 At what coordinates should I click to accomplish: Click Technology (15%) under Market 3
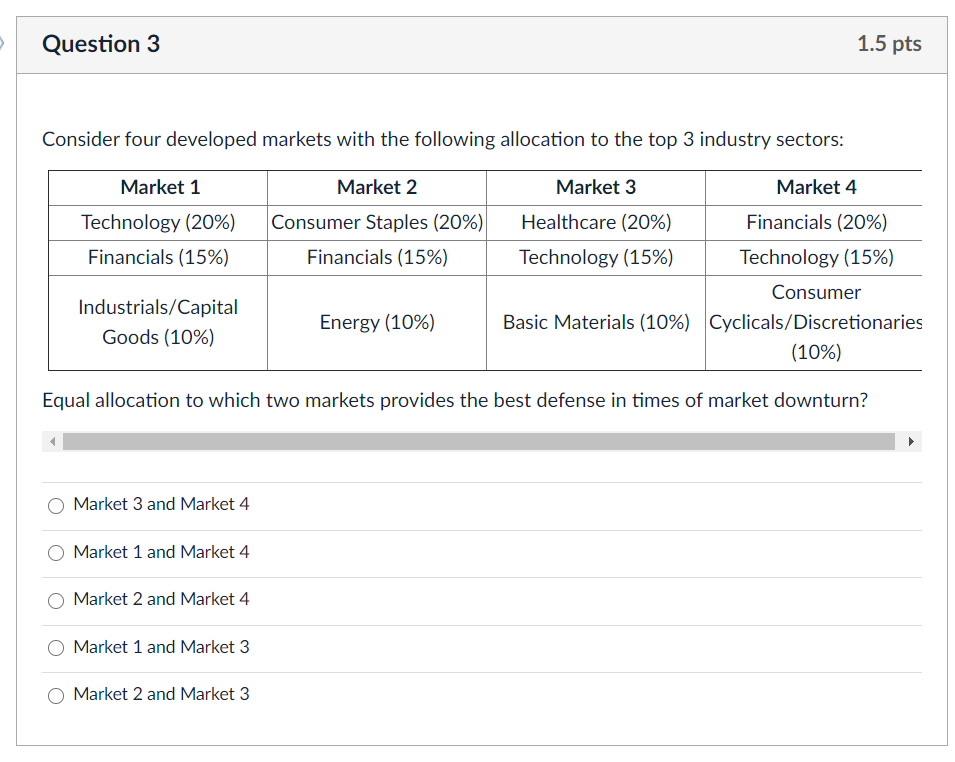pos(596,258)
